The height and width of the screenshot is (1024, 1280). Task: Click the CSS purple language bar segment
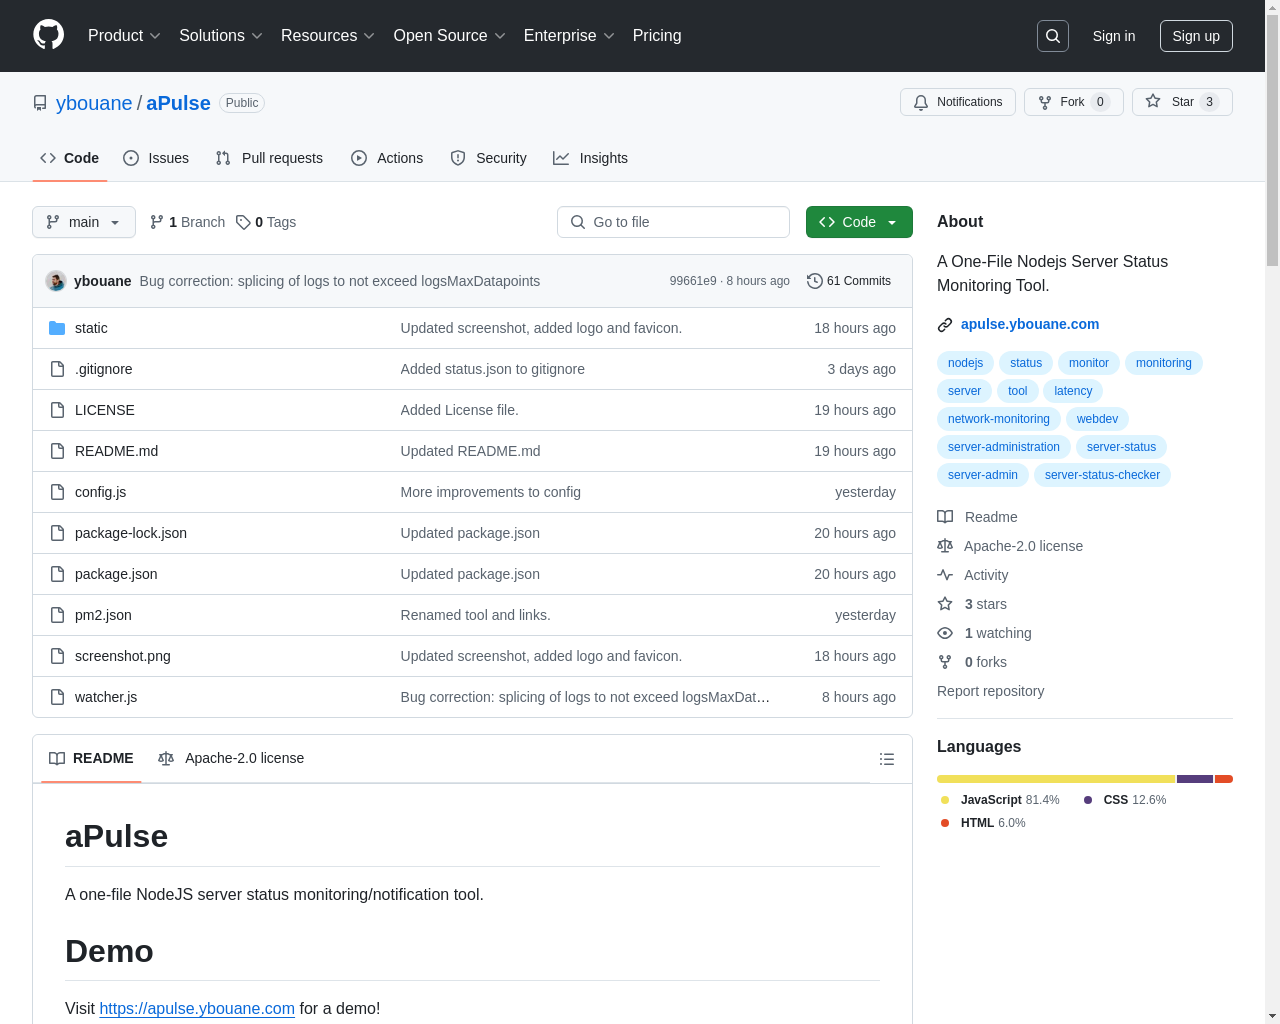tap(1195, 779)
